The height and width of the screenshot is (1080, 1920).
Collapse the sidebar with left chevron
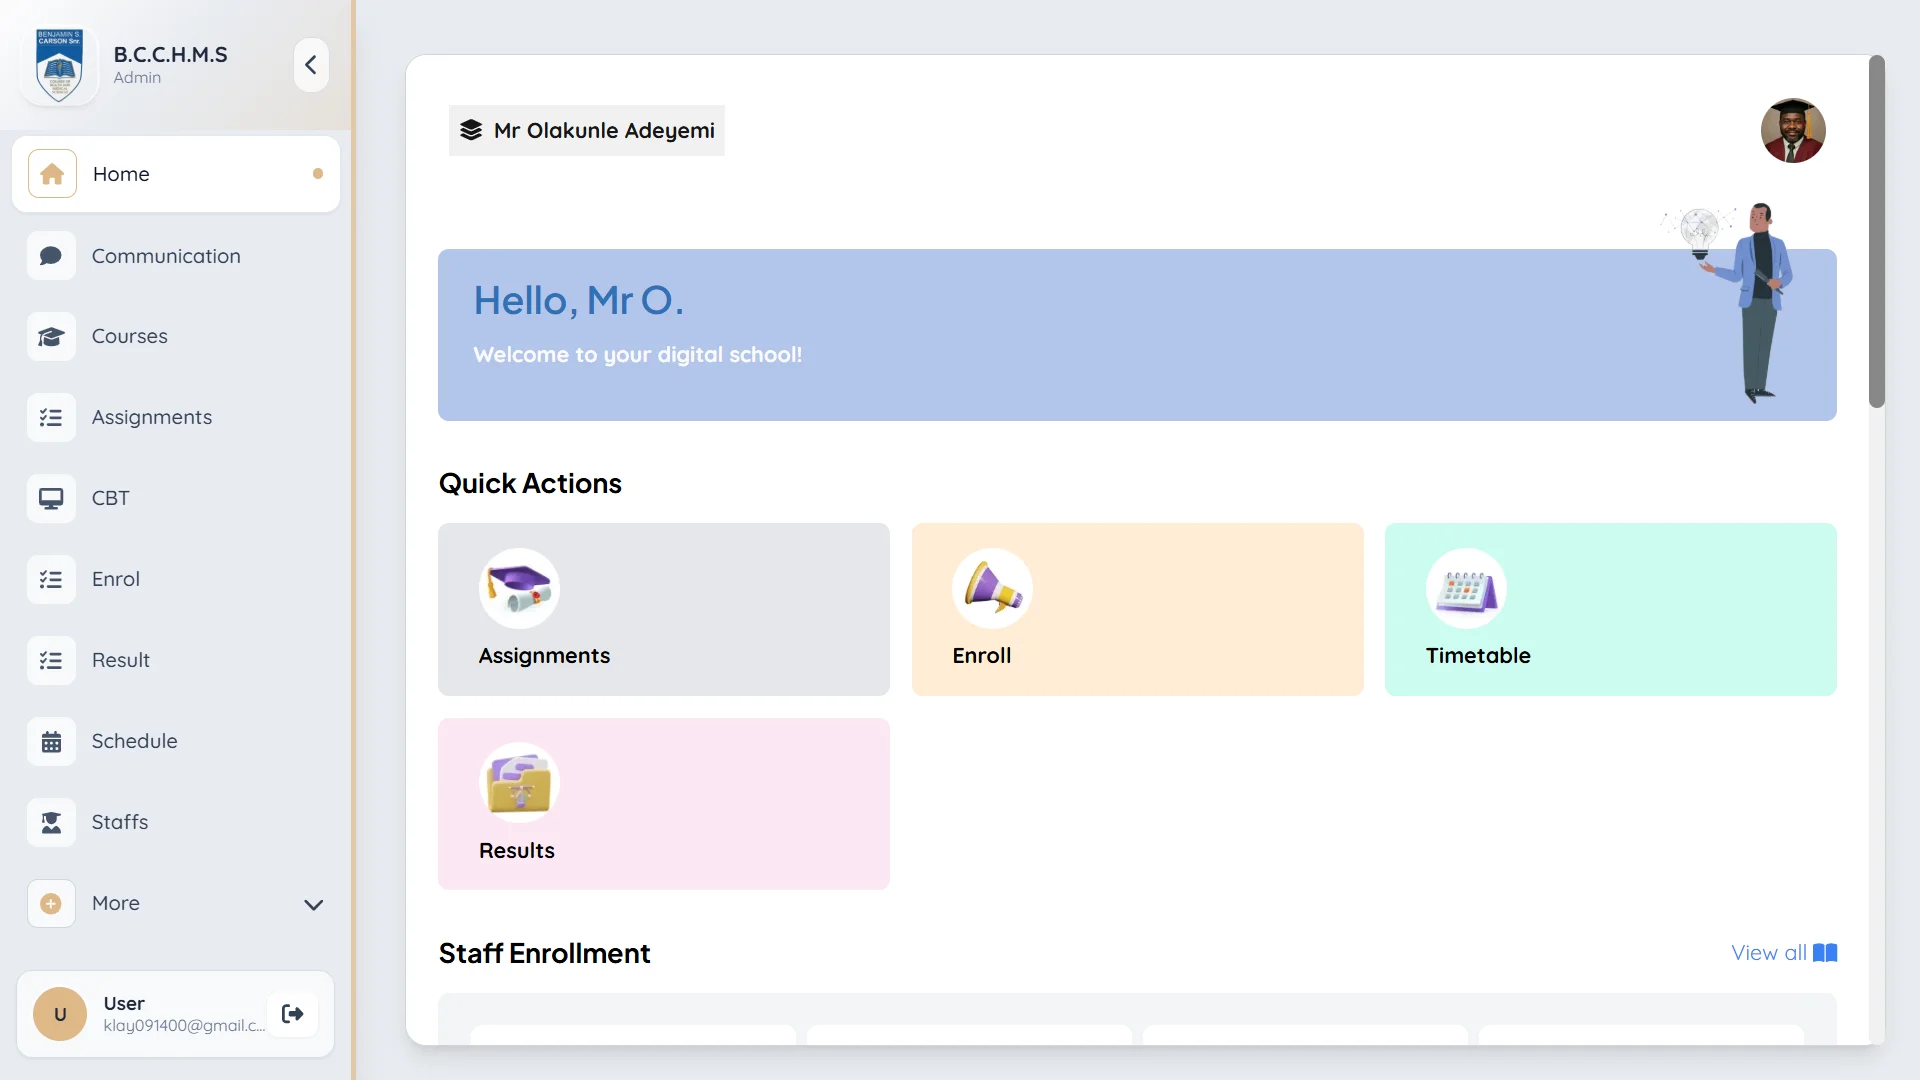click(311, 65)
